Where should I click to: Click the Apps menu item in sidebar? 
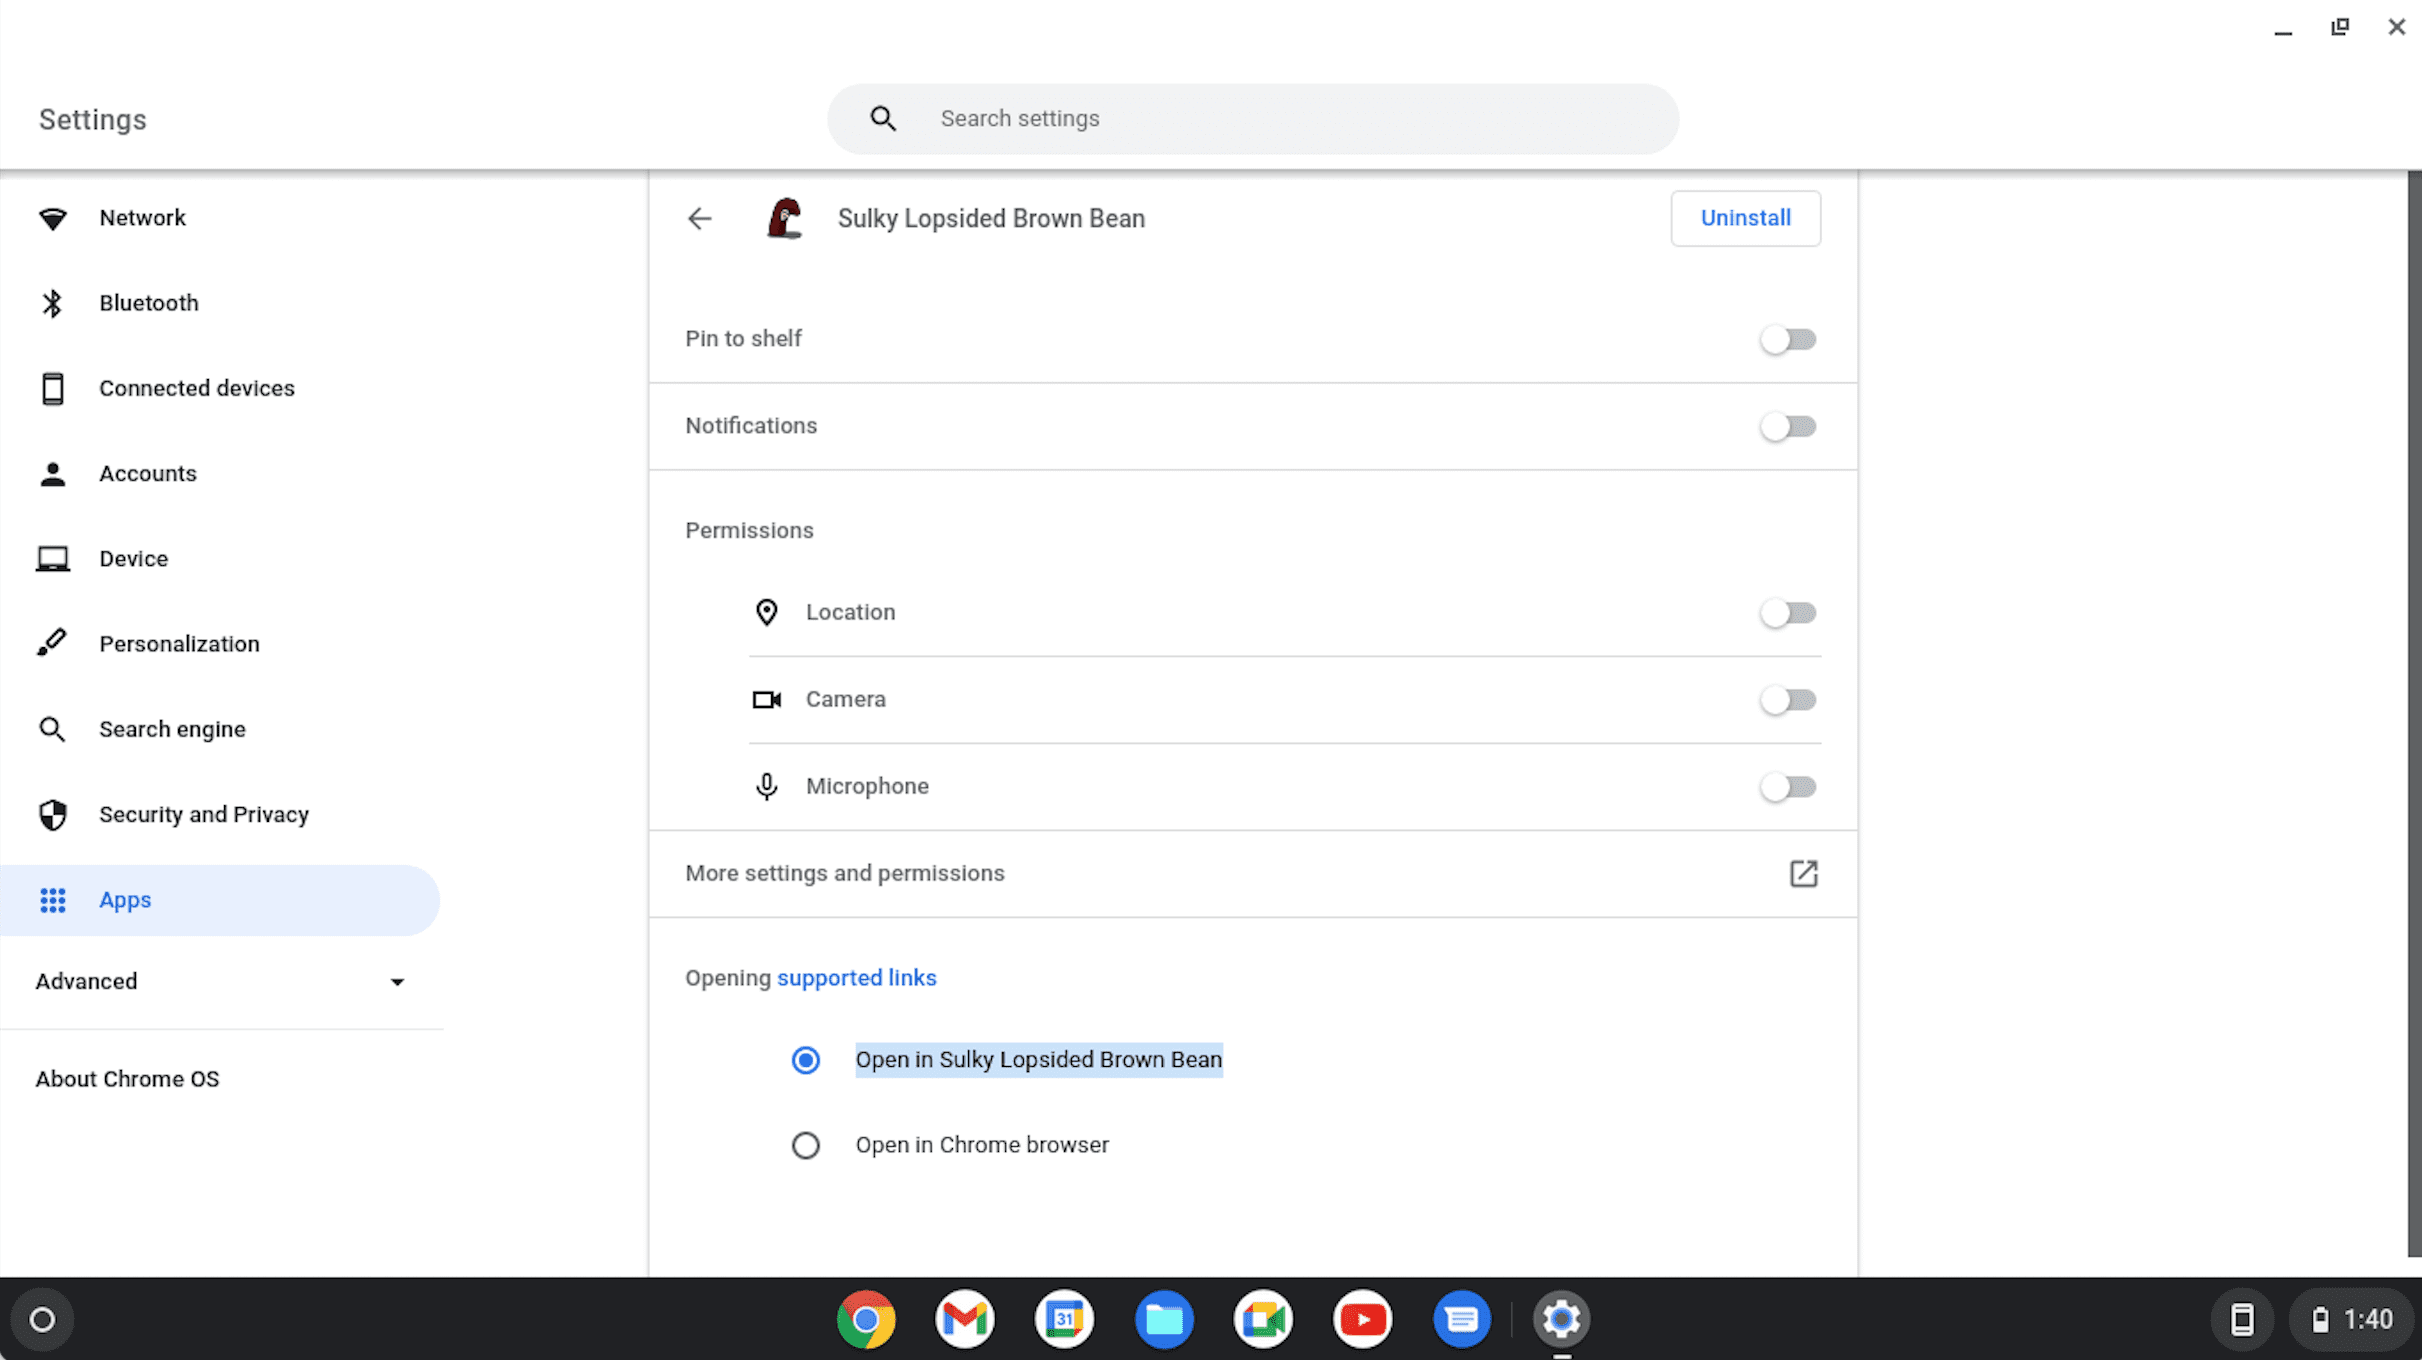[x=125, y=899]
